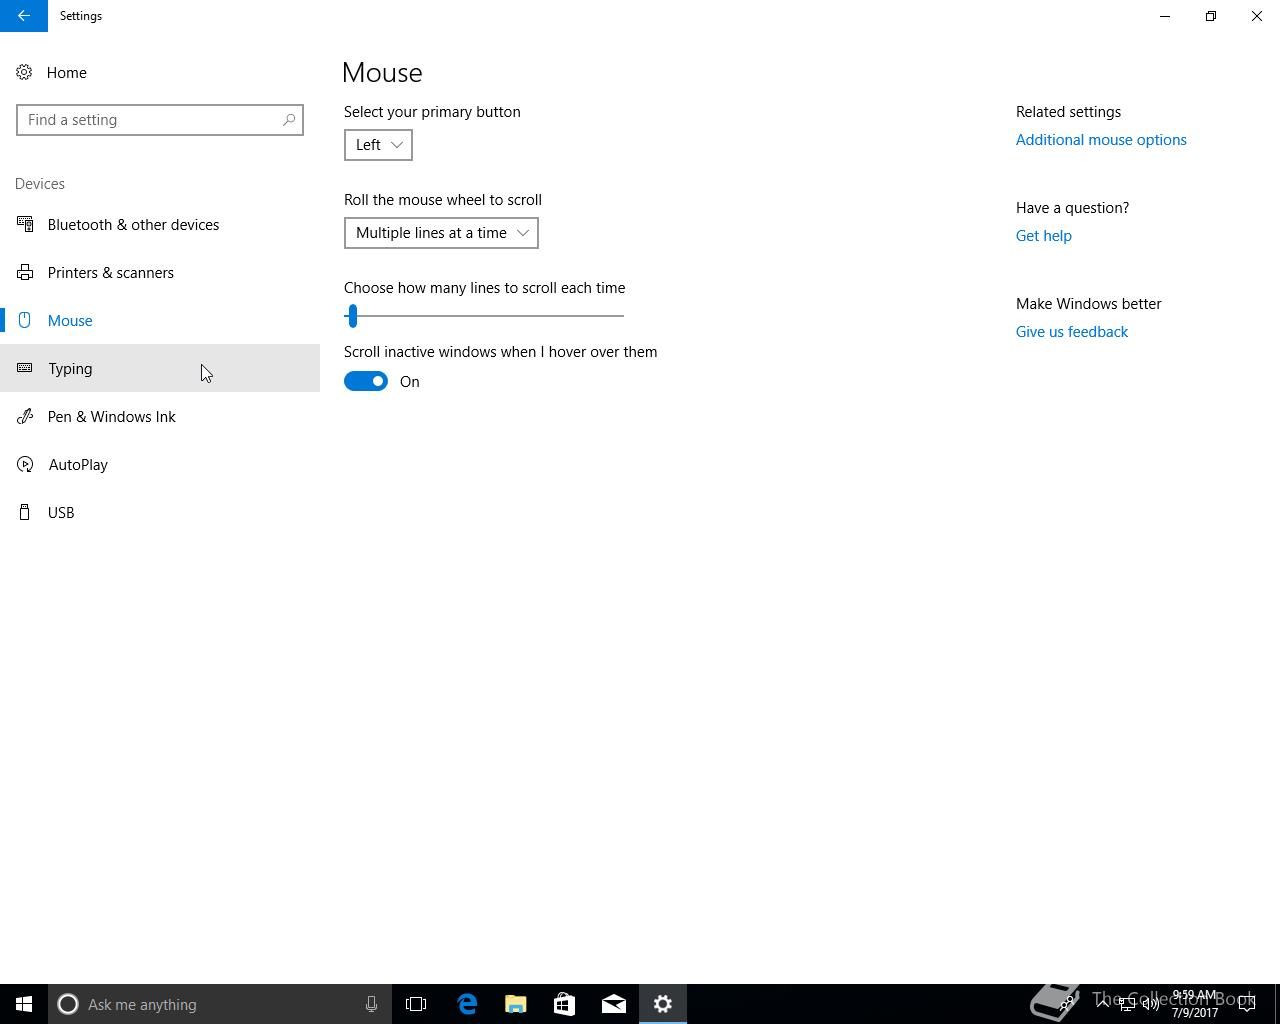
Task: Select the Typing settings page
Action: pyautogui.click(x=160, y=368)
